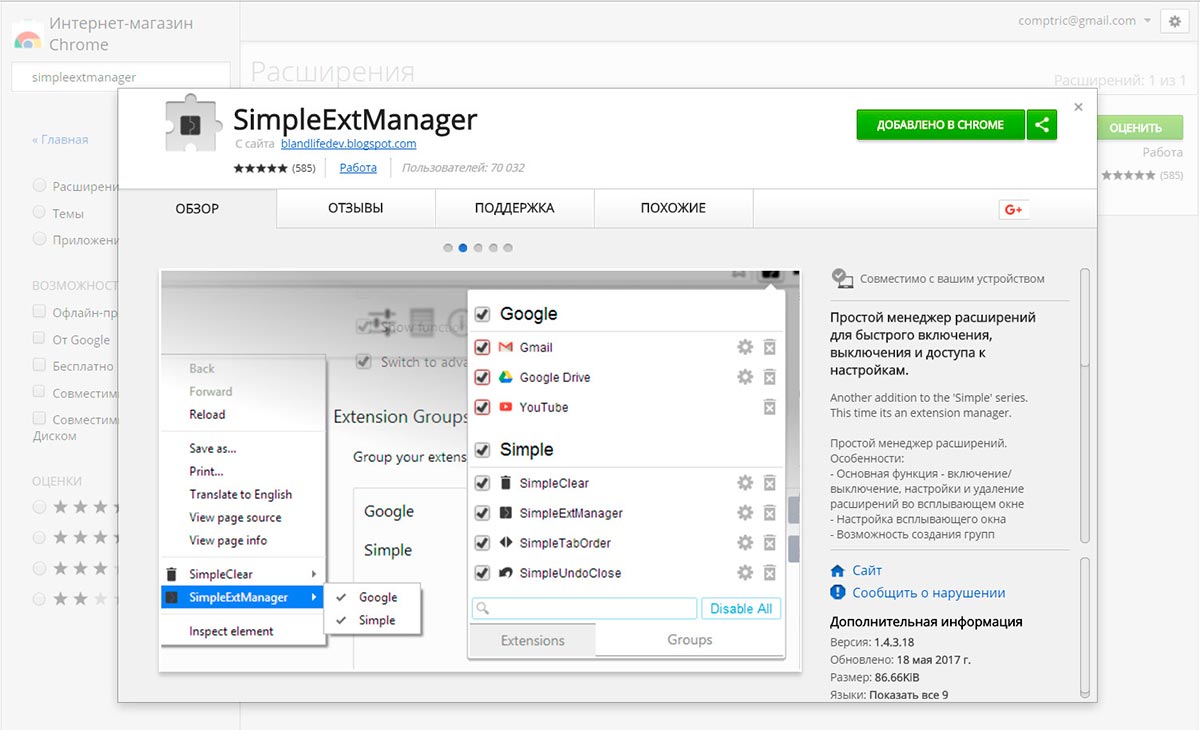Select the fourth carousel dot
1200x730 pixels.
[493, 248]
